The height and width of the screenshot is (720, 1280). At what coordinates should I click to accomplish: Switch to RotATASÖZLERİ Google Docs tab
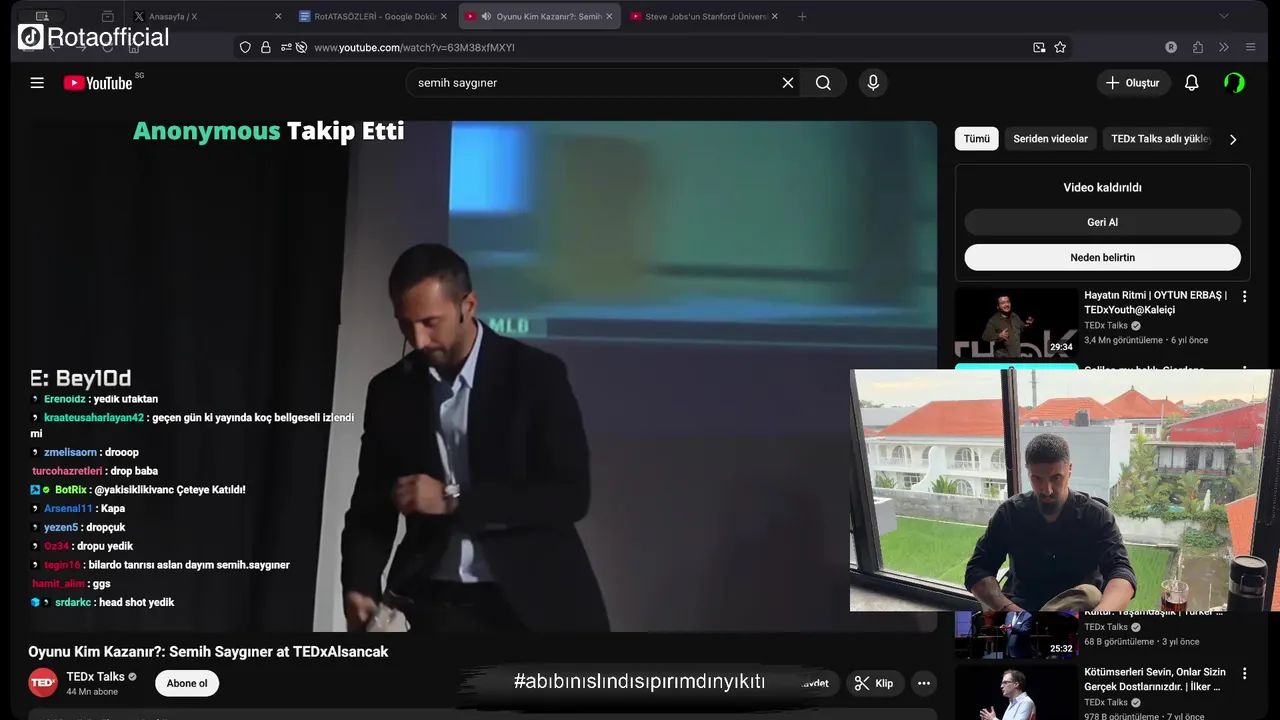click(375, 16)
